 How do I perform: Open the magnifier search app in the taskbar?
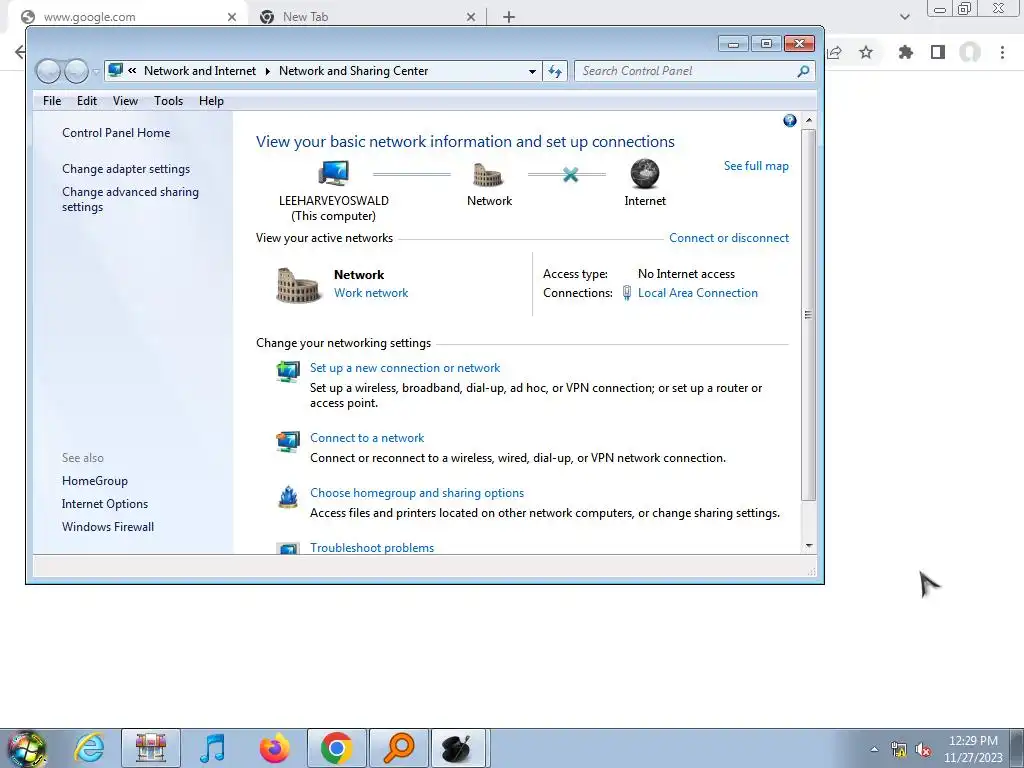click(399, 748)
